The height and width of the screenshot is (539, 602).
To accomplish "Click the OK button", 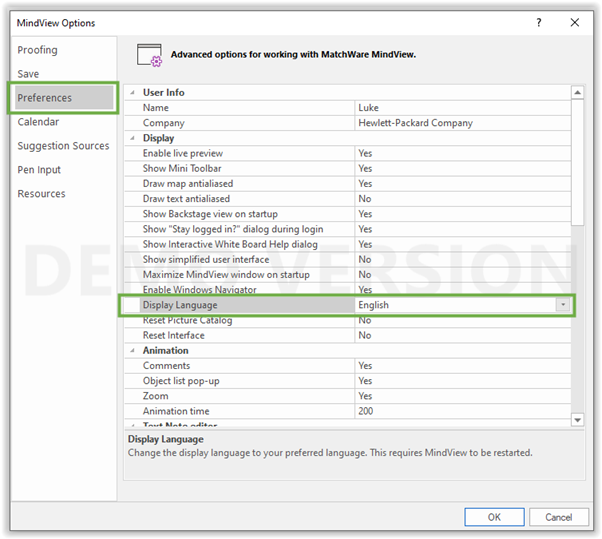I will coord(494,517).
